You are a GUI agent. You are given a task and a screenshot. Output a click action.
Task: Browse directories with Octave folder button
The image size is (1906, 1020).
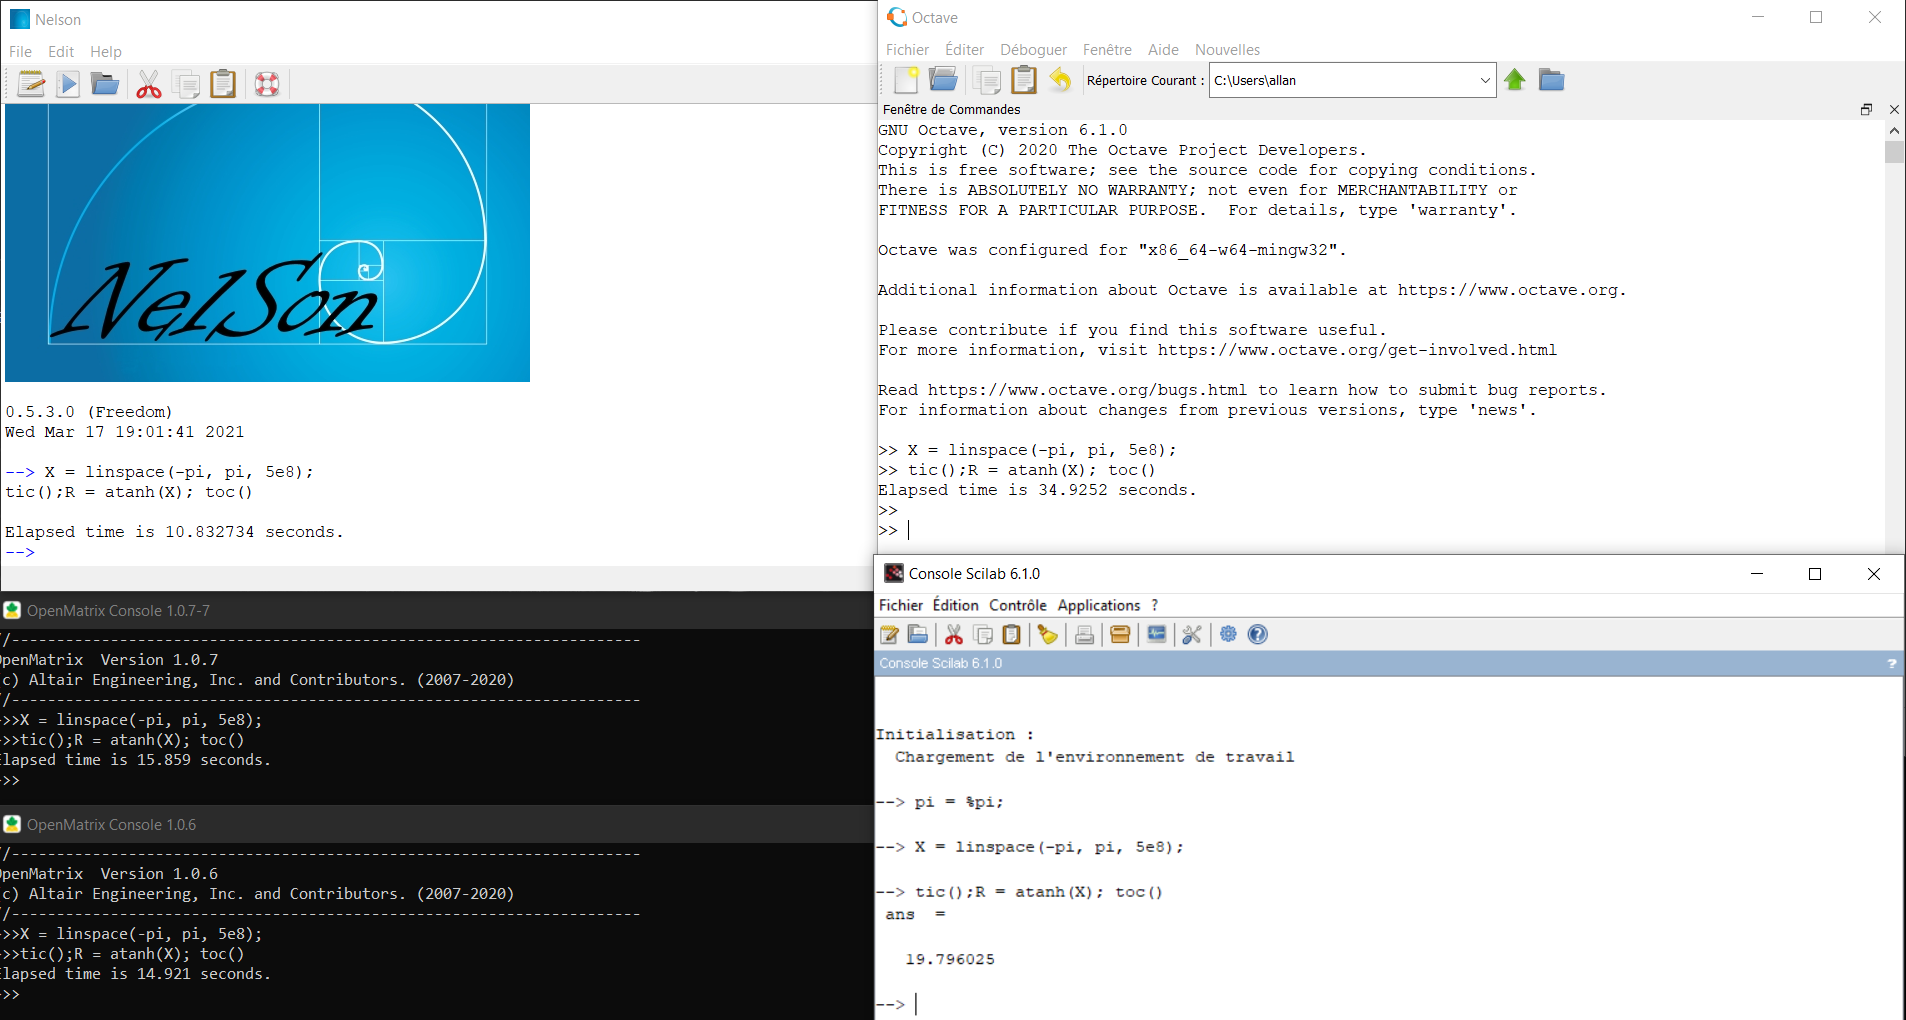pos(1551,80)
